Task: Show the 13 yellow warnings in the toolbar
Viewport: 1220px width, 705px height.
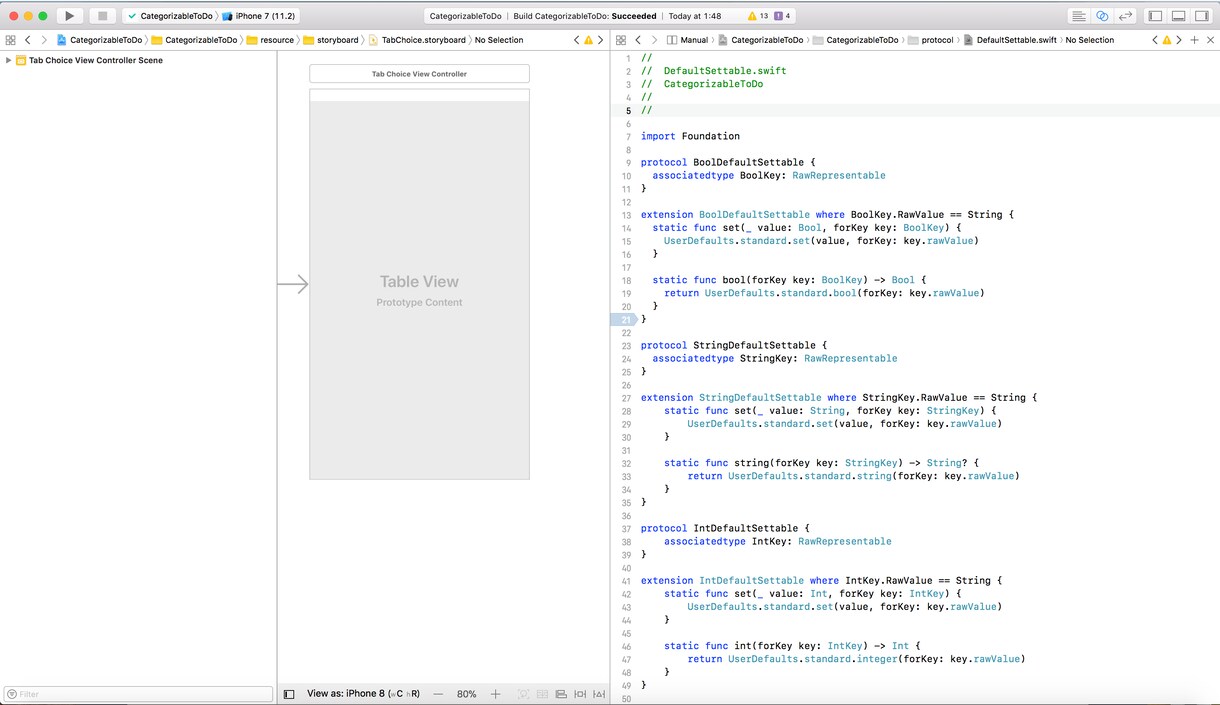Action: click(757, 16)
